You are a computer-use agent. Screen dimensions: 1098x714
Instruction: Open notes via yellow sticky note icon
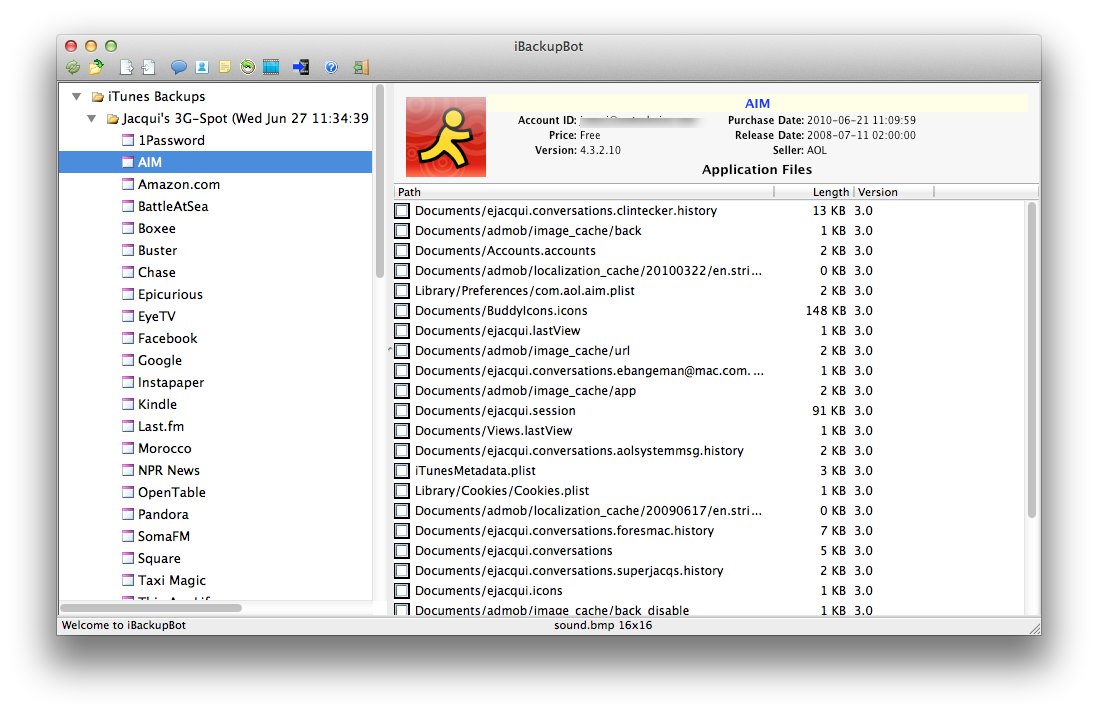(x=225, y=67)
